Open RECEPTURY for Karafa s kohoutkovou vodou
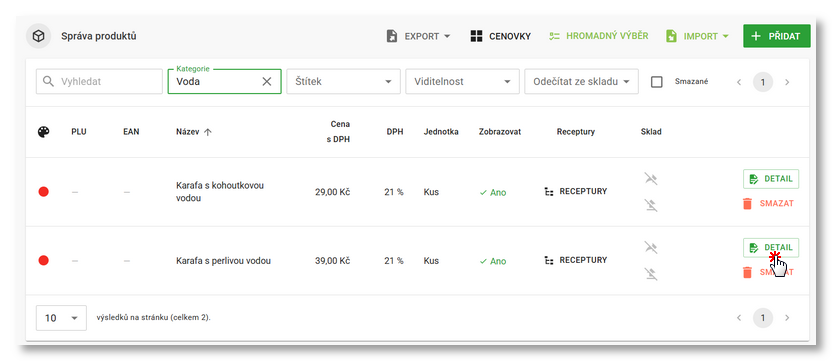The height and width of the screenshot is (361, 832). coord(576,191)
